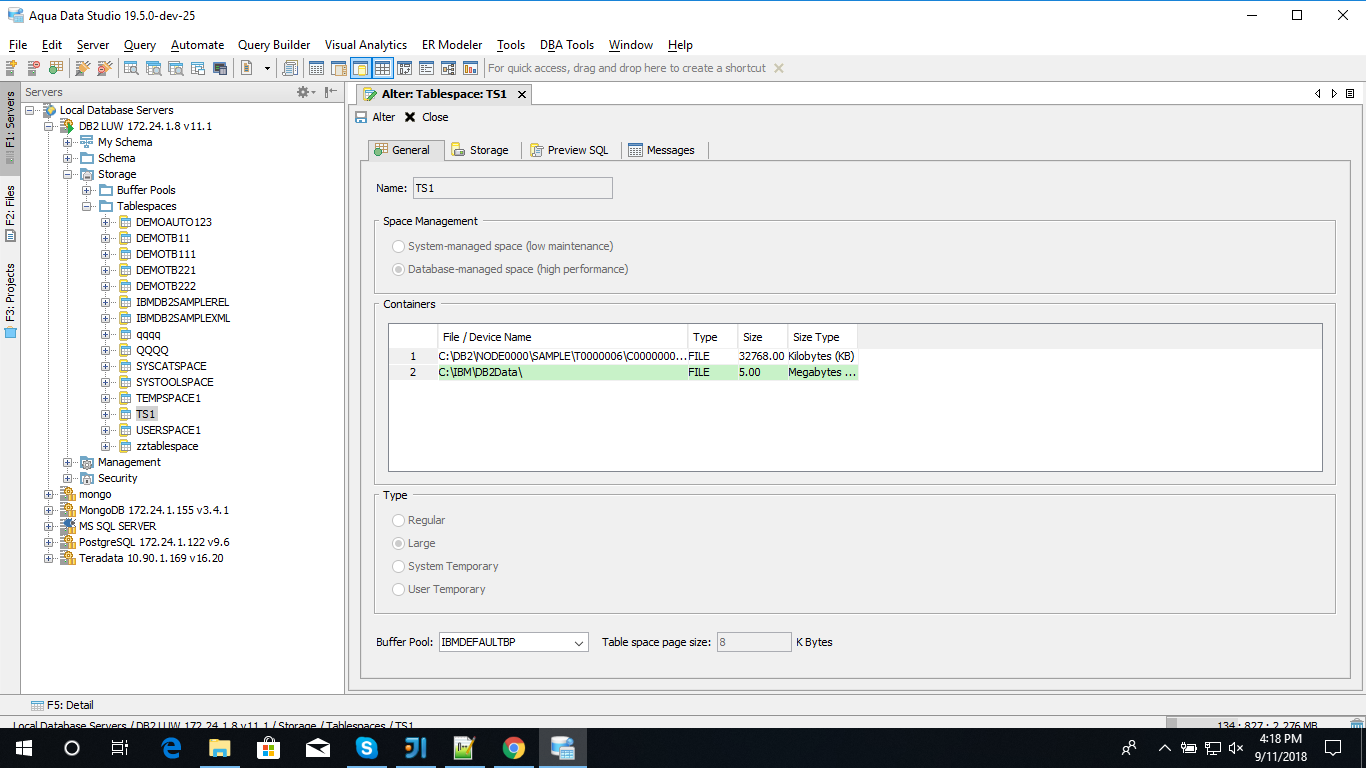The width and height of the screenshot is (1366, 768).
Task: Click the Close button in the Alter toolbar
Action: click(427, 117)
